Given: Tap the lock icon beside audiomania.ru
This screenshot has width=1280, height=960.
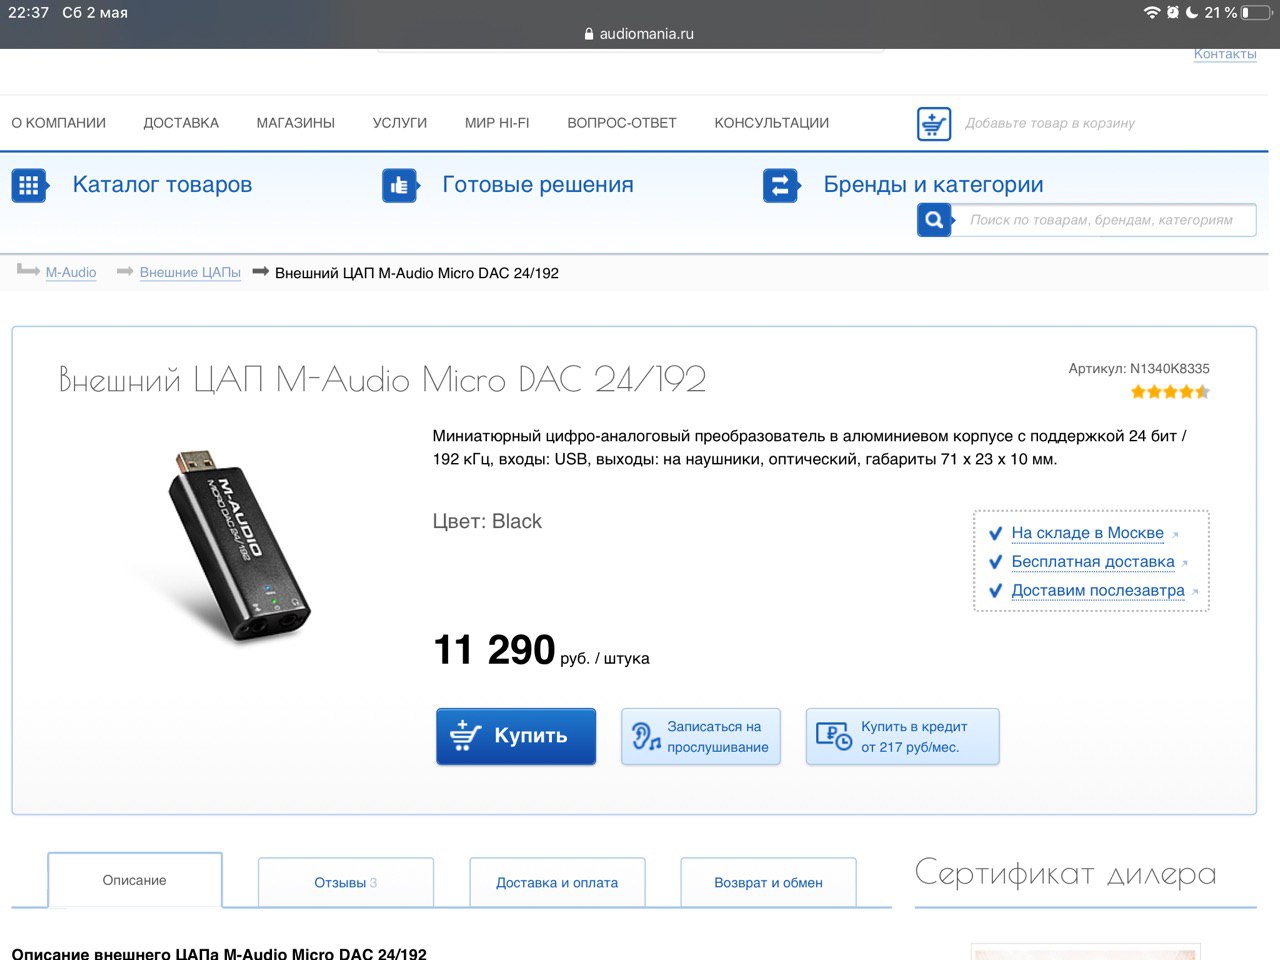Looking at the screenshot, I should (x=589, y=33).
